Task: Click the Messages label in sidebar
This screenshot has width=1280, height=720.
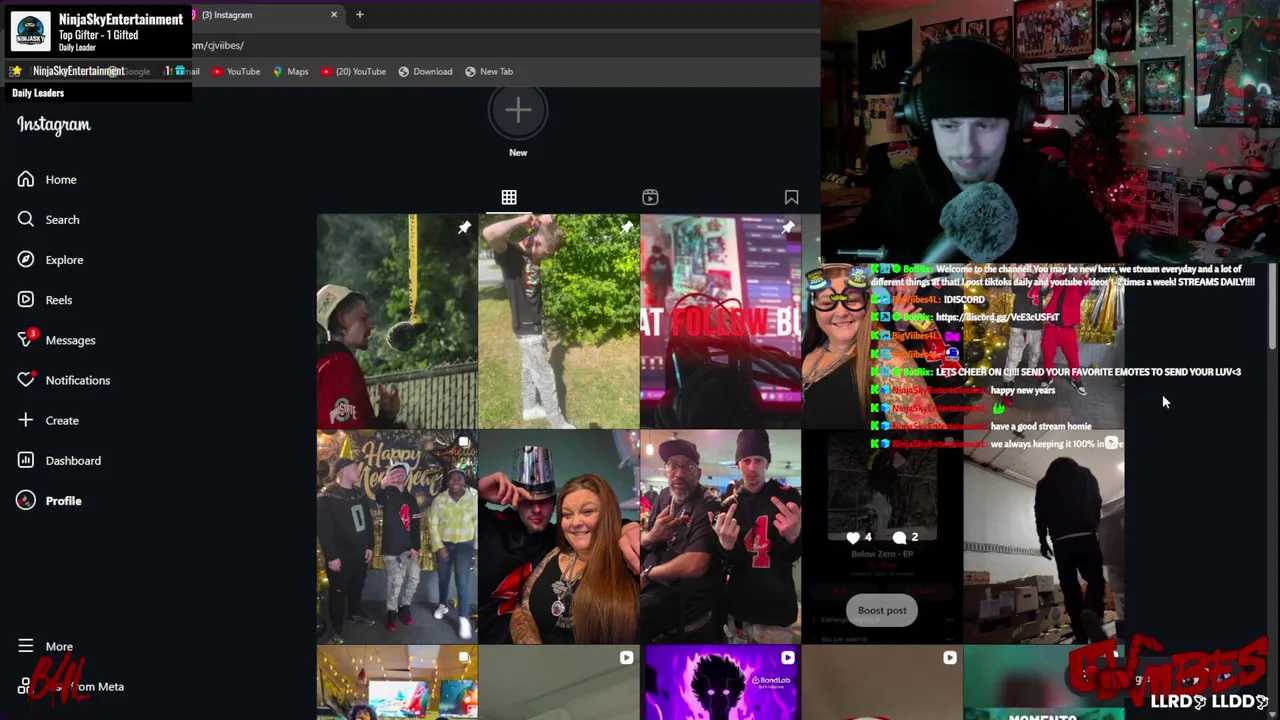Action: tap(70, 340)
